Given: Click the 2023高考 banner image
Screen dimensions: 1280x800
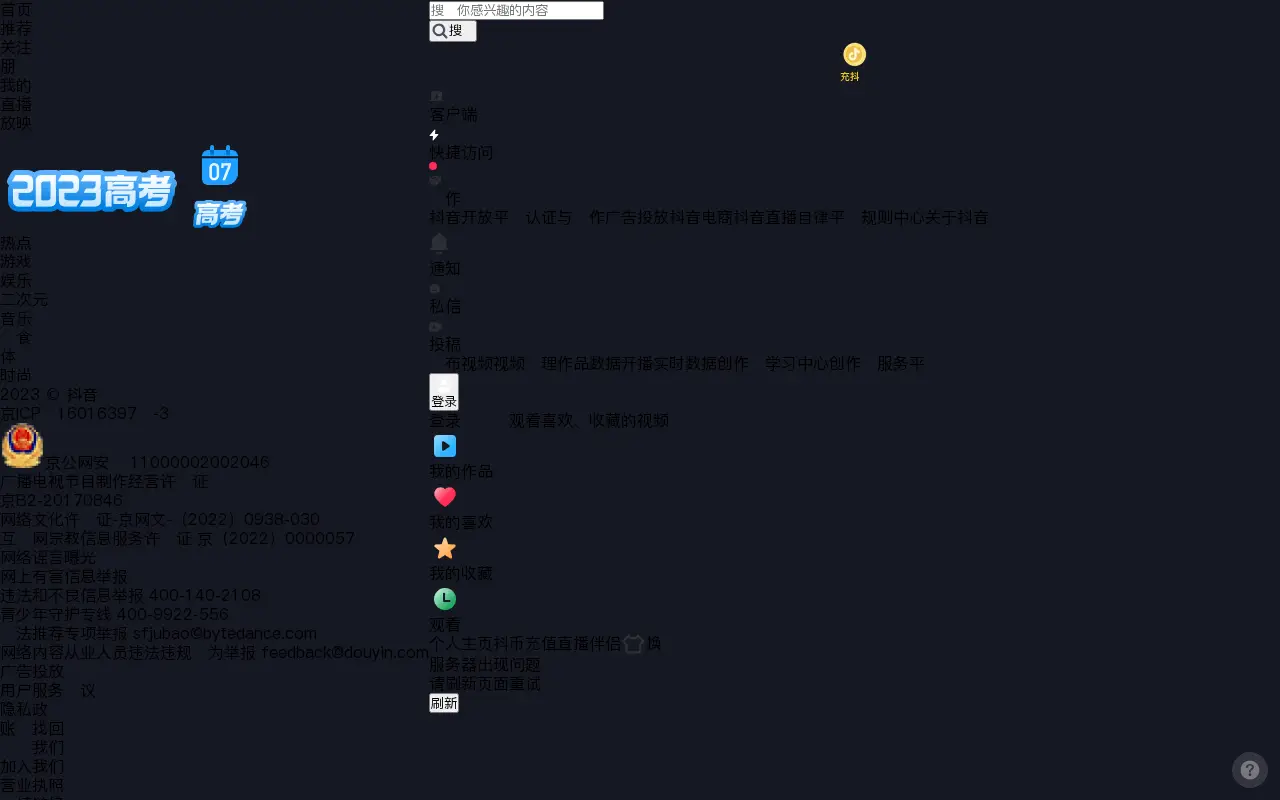Looking at the screenshot, I should point(92,191).
